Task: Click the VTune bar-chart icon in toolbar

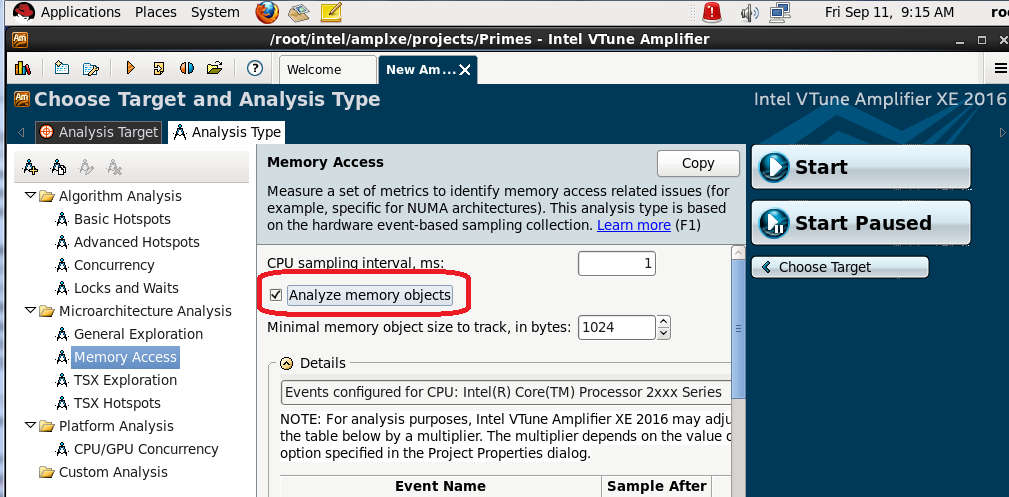Action: click(x=22, y=69)
